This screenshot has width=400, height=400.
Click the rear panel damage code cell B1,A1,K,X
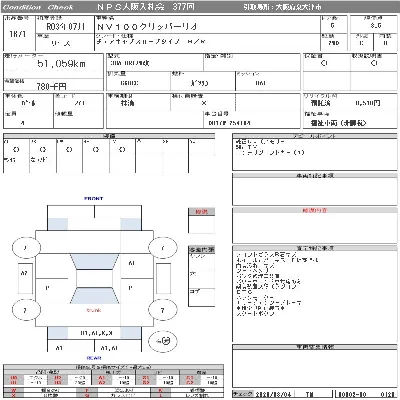pos(96,333)
